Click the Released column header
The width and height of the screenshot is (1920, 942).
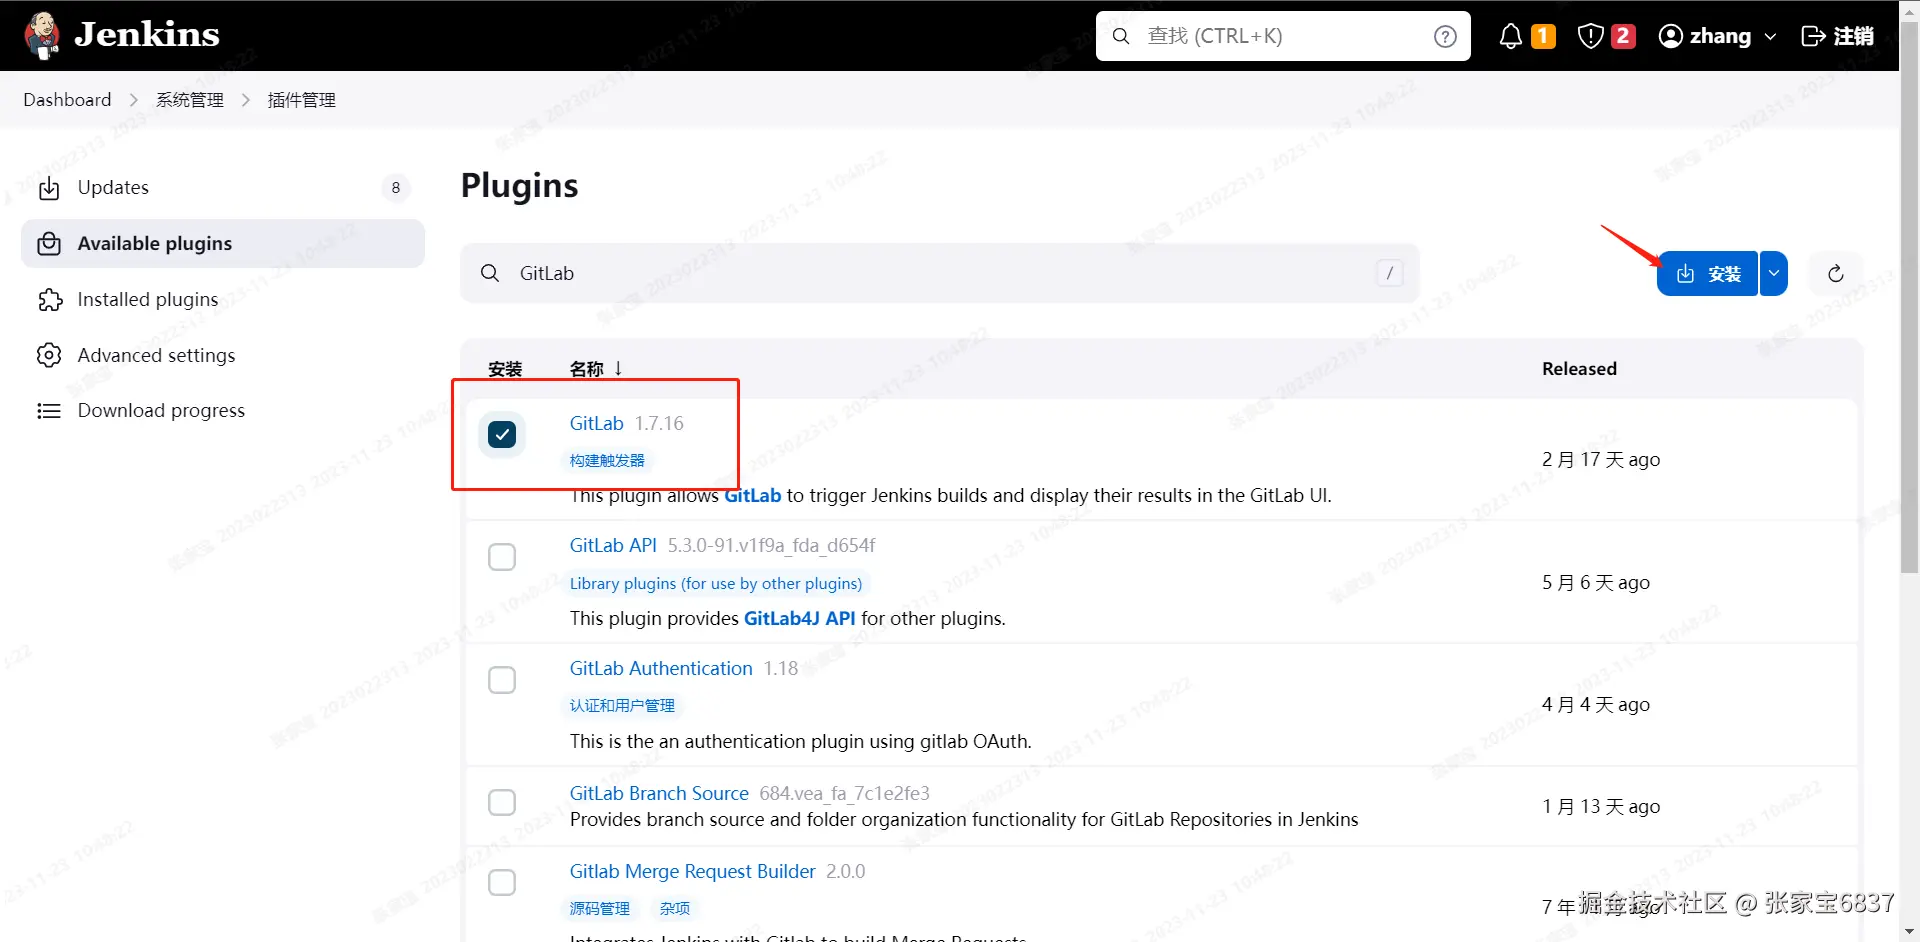click(x=1579, y=368)
